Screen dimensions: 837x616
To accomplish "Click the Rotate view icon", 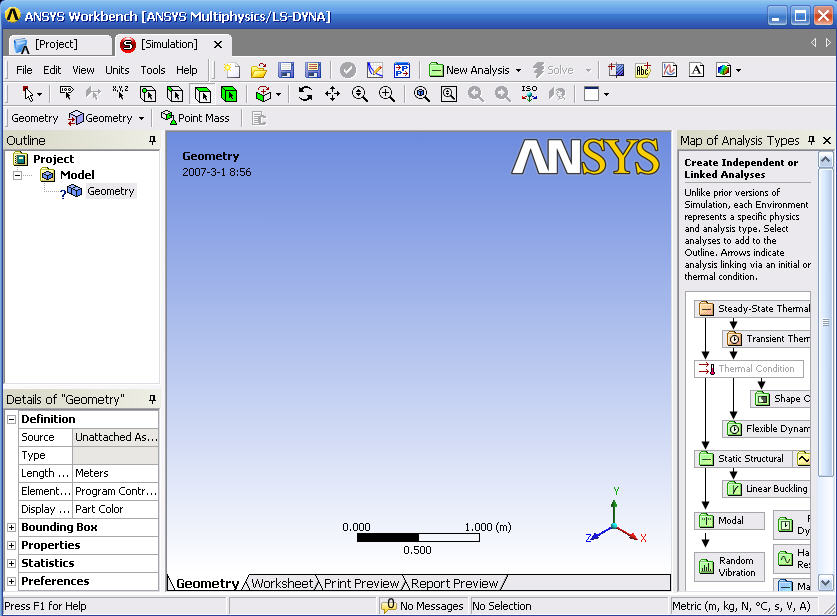I will pos(305,94).
